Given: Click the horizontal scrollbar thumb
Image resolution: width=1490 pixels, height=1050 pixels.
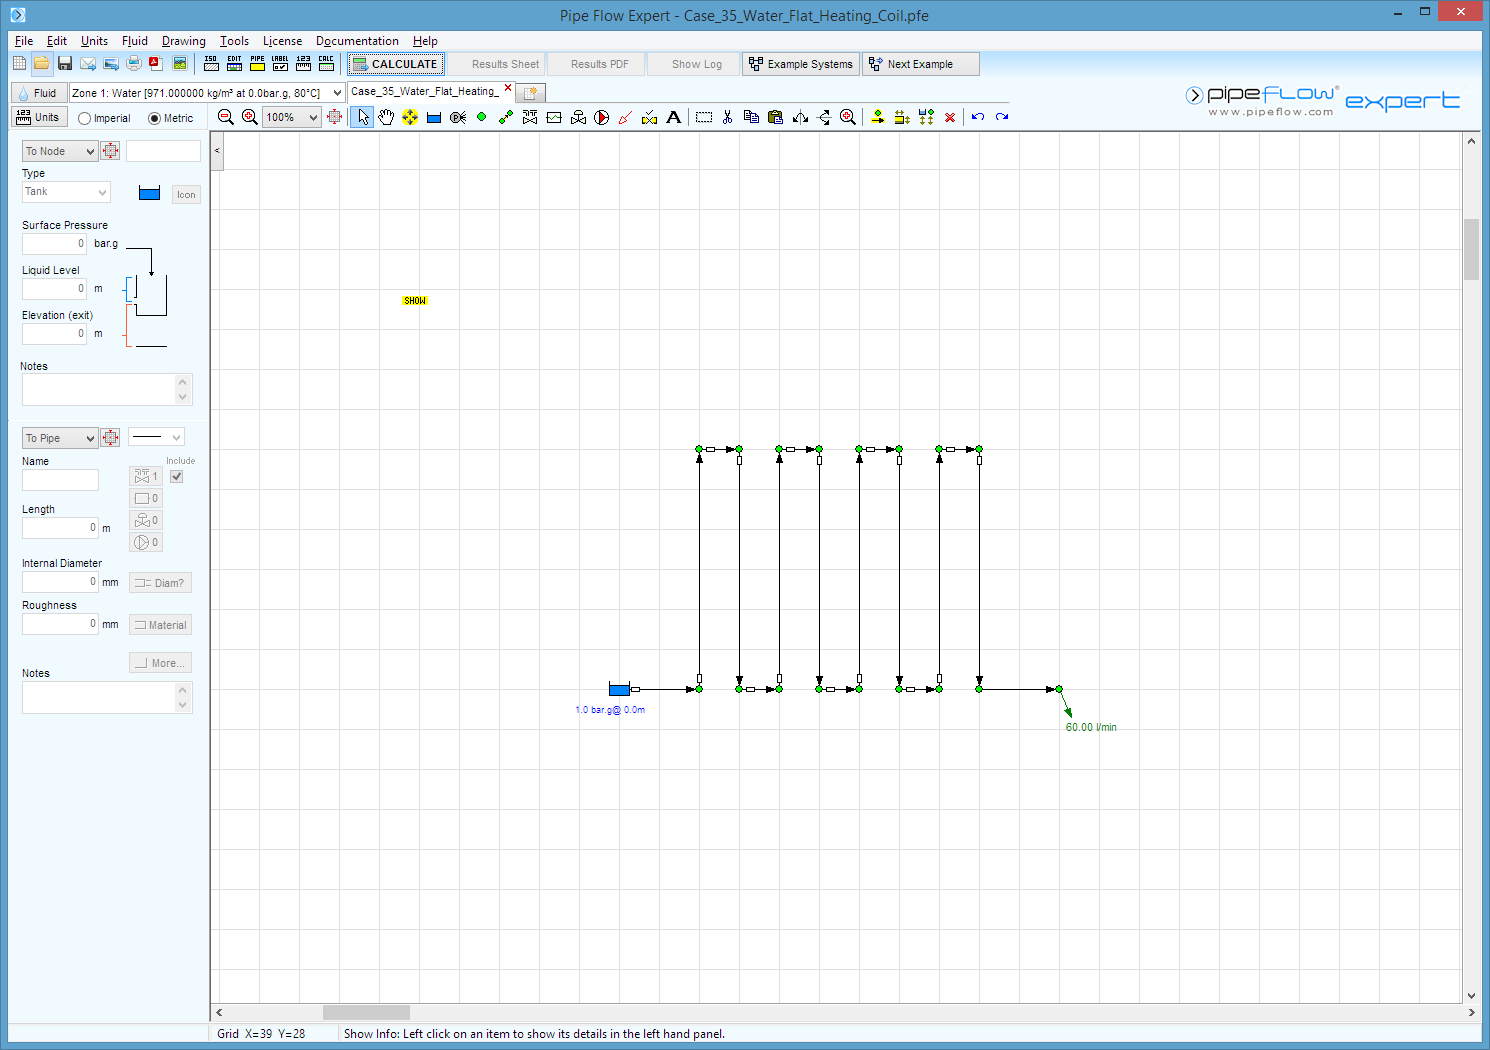Looking at the screenshot, I should (x=366, y=1012).
